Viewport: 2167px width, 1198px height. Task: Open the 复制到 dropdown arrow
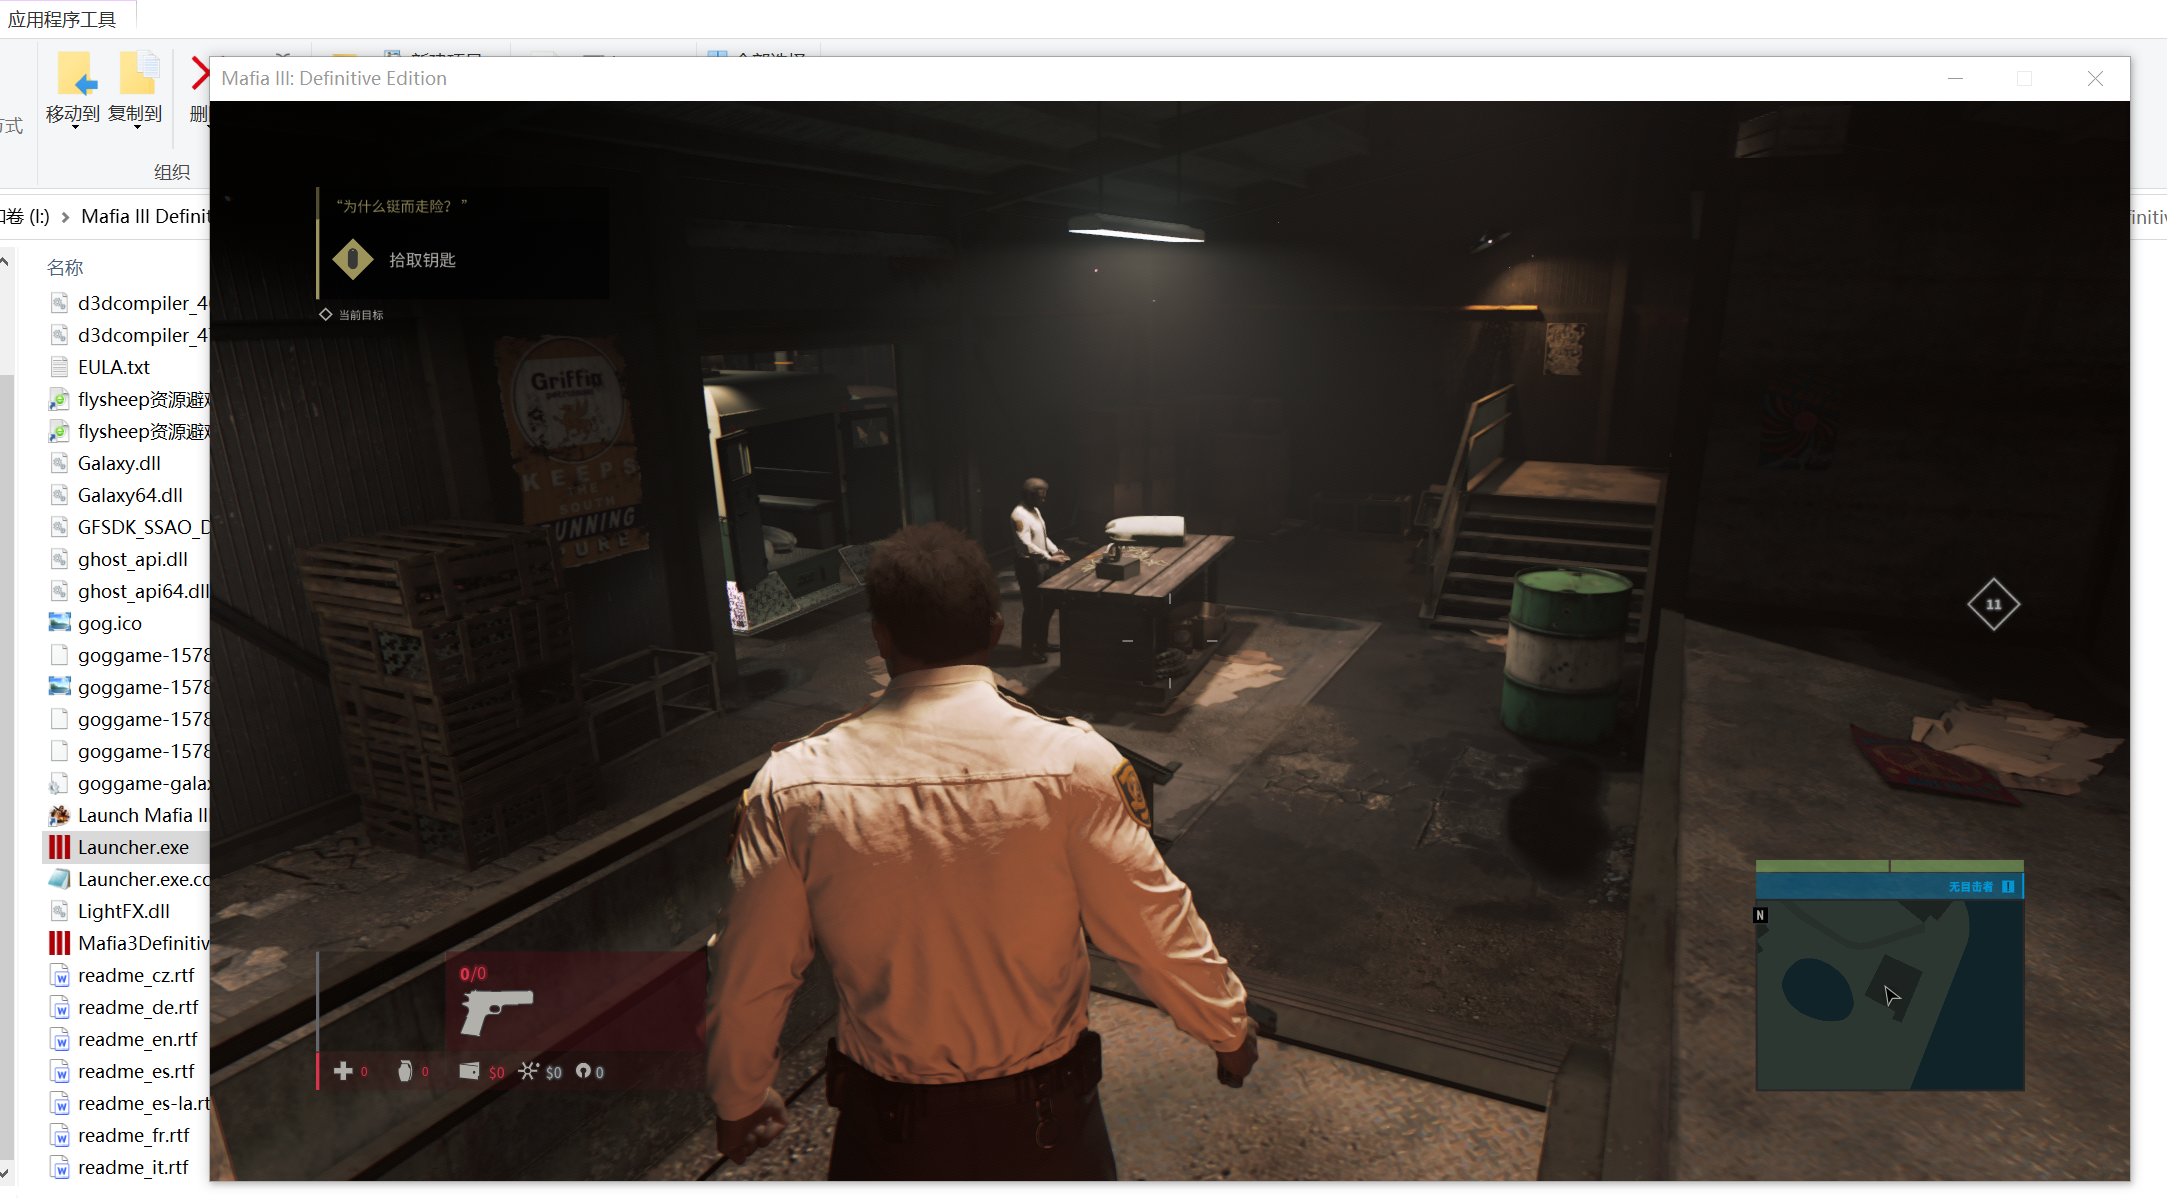[x=137, y=128]
